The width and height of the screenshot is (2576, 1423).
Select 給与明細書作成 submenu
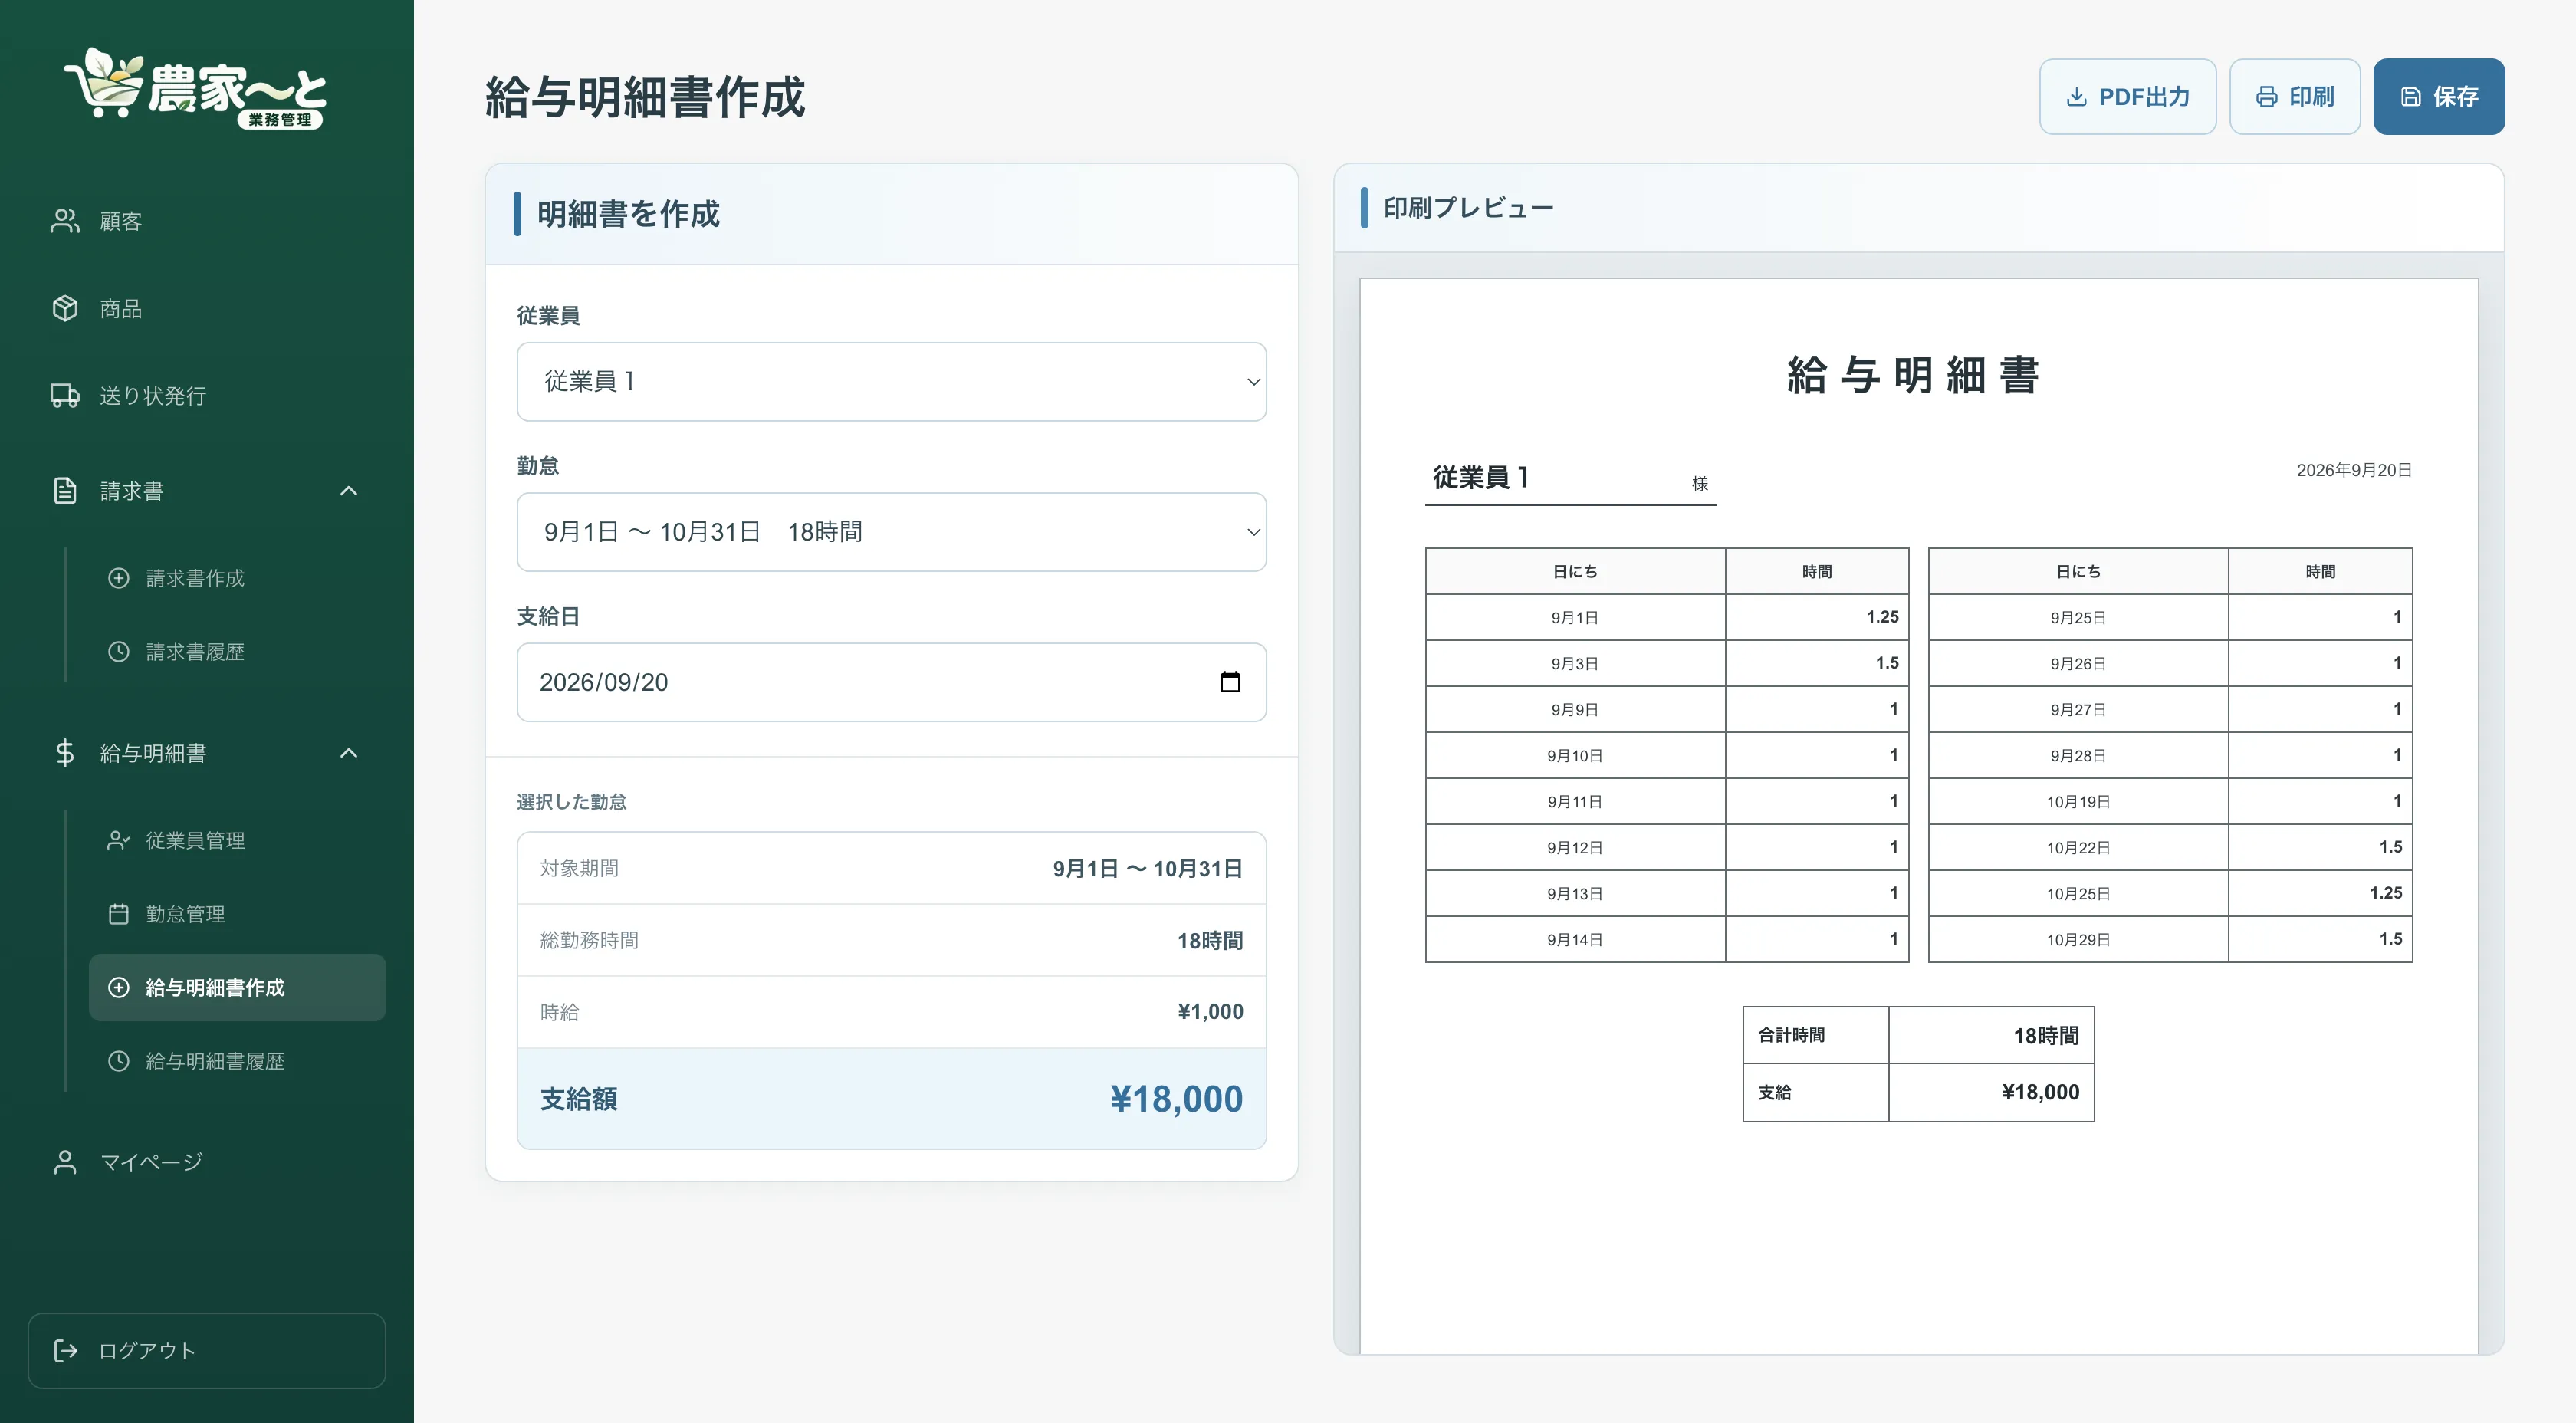click(237, 988)
